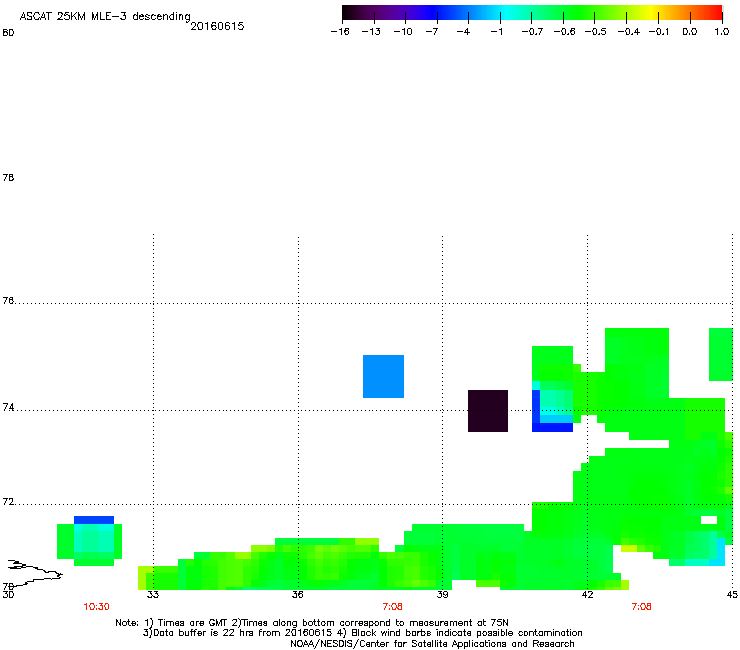The image size is (740, 650).
Task: Click the red '10:30' time label
Action: (96, 607)
